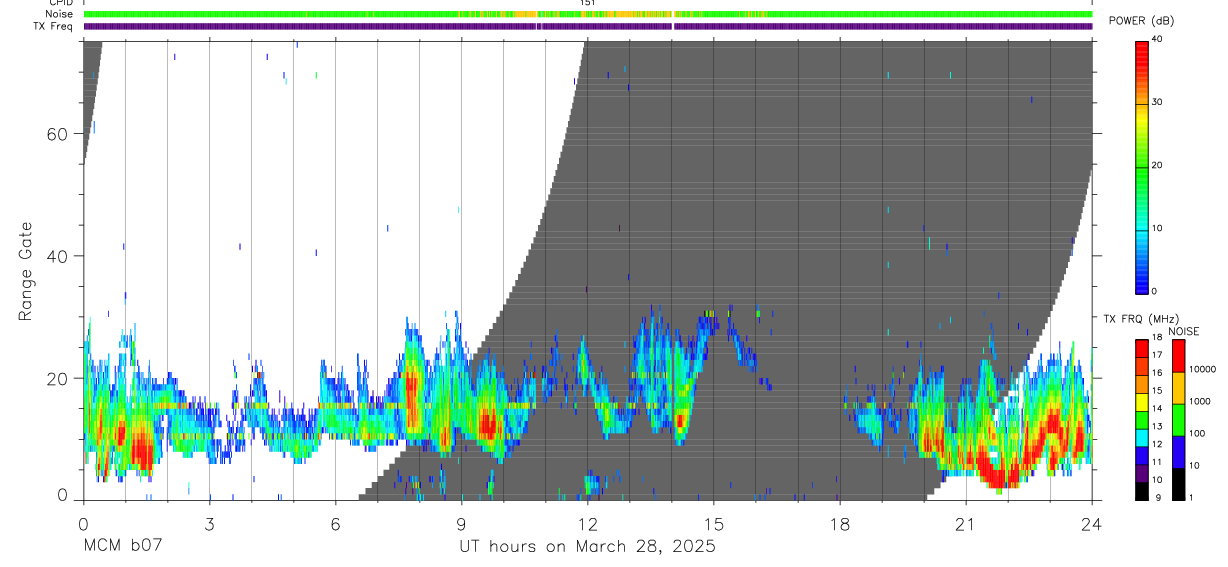Click the "POWER (dB)" color bar title

[x=1142, y=21]
